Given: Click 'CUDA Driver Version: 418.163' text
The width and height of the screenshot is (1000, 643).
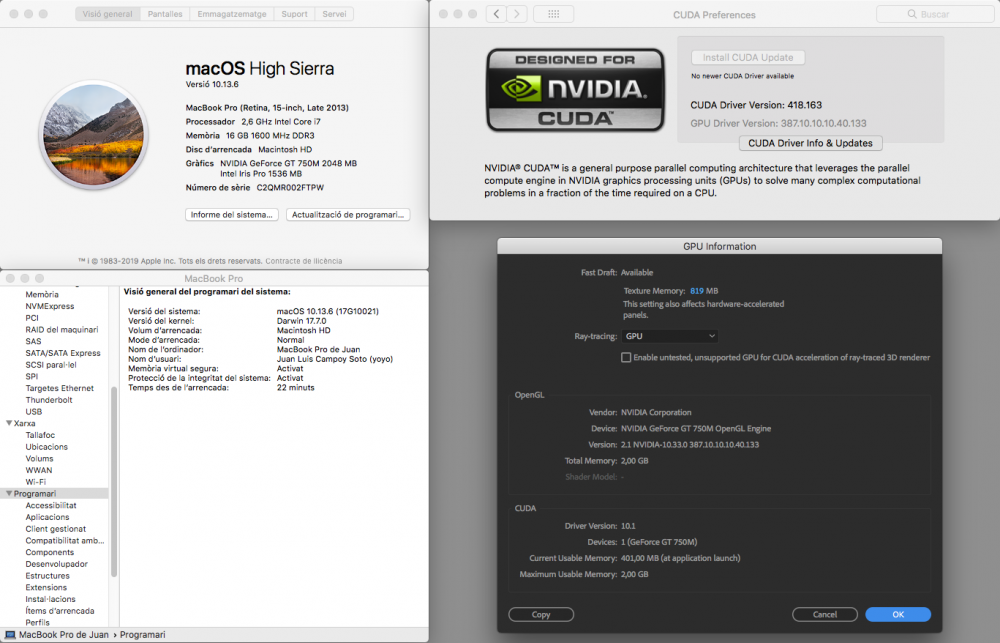Looking at the screenshot, I should tap(756, 105).
